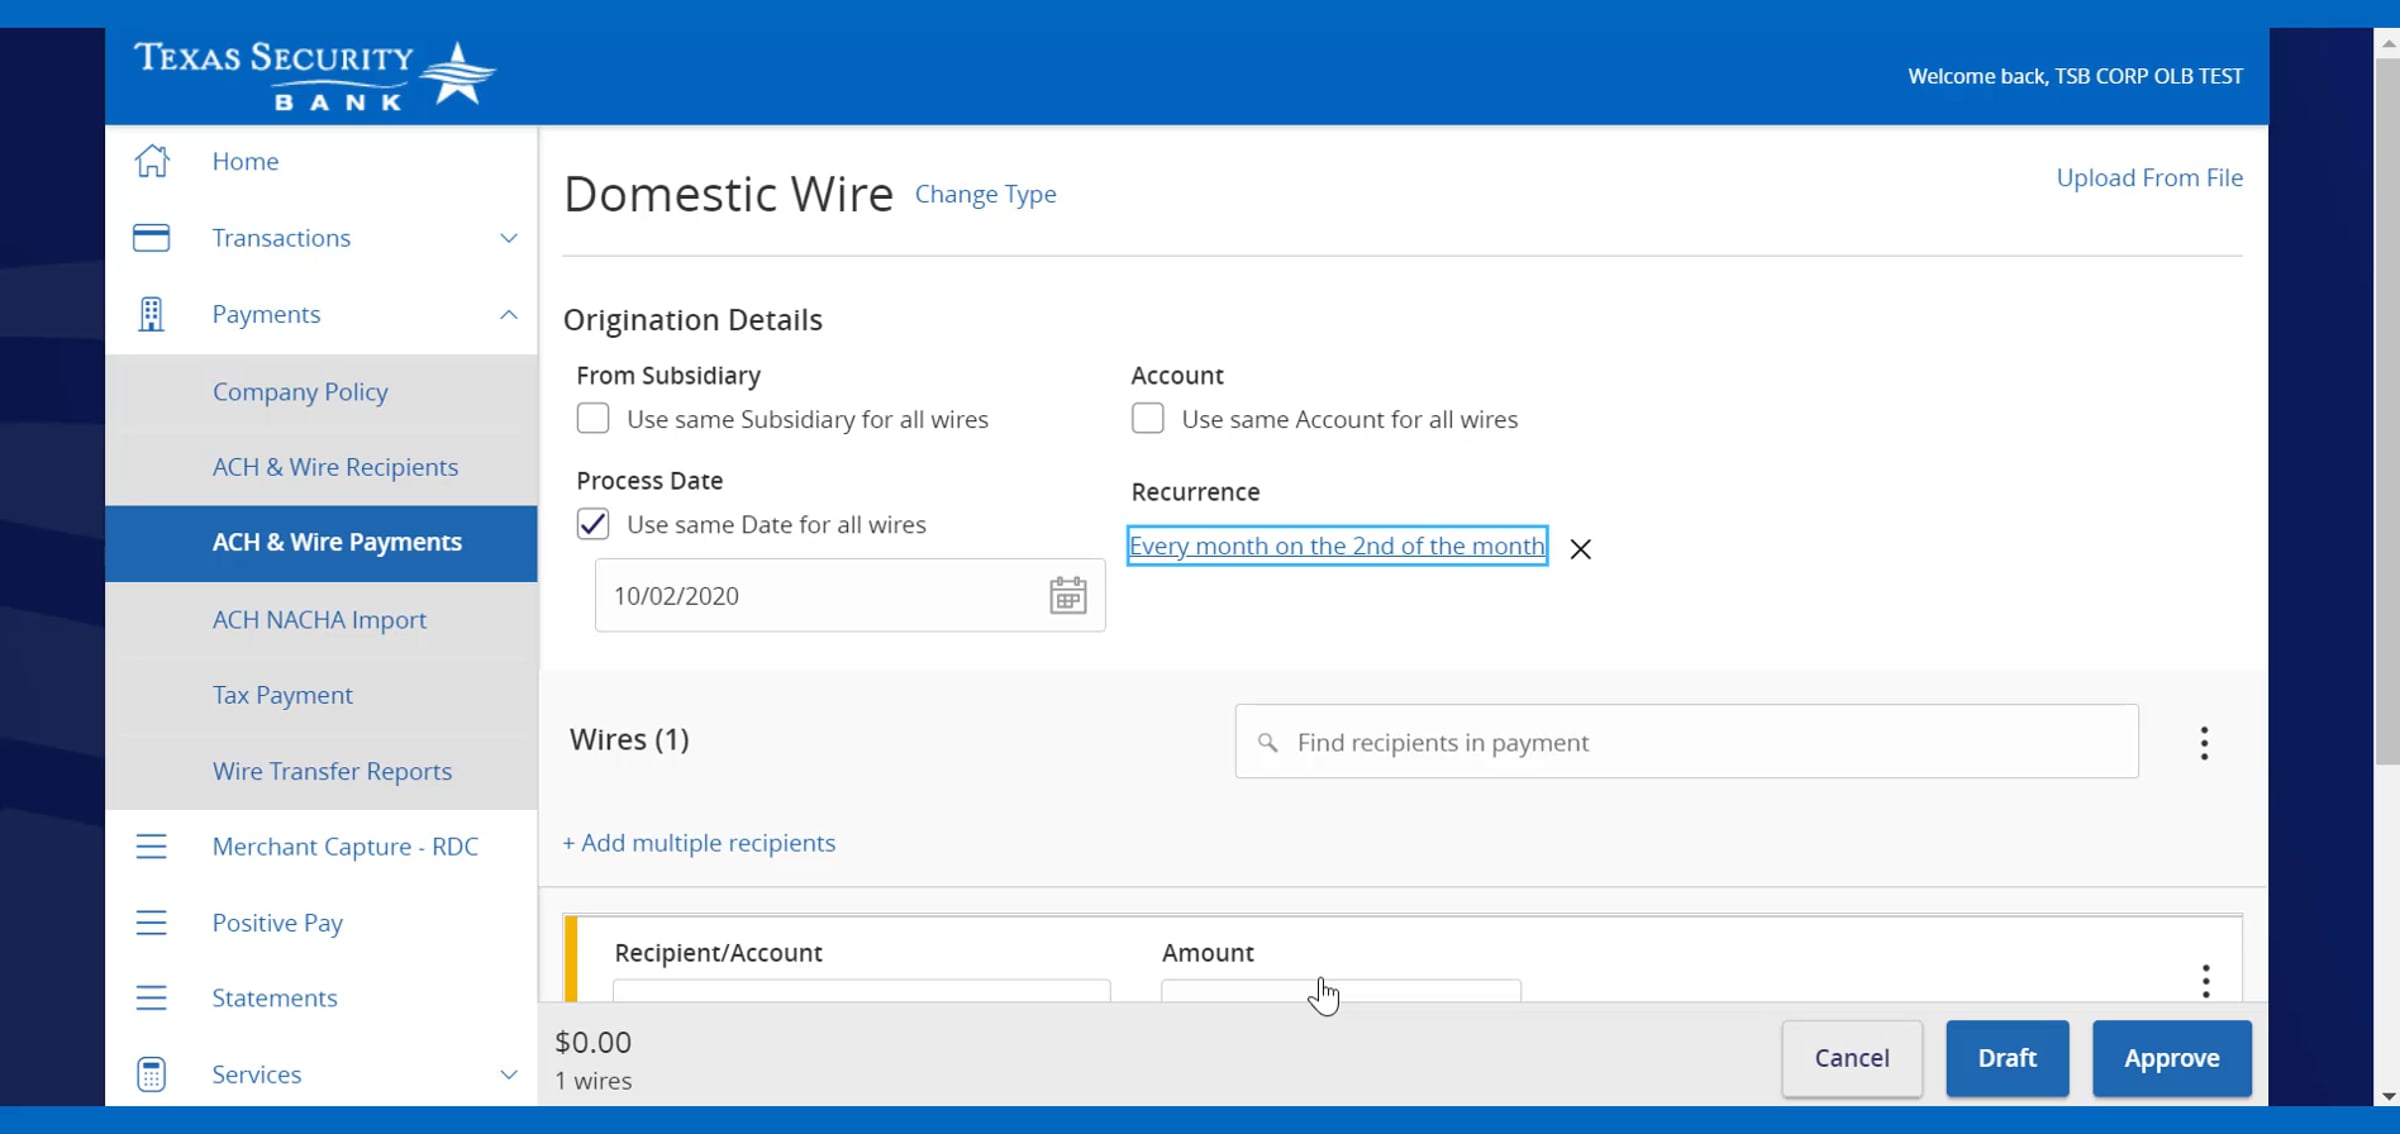The height and width of the screenshot is (1134, 2400).
Task: Remove the recurrence with the X icon
Action: pos(1580,549)
